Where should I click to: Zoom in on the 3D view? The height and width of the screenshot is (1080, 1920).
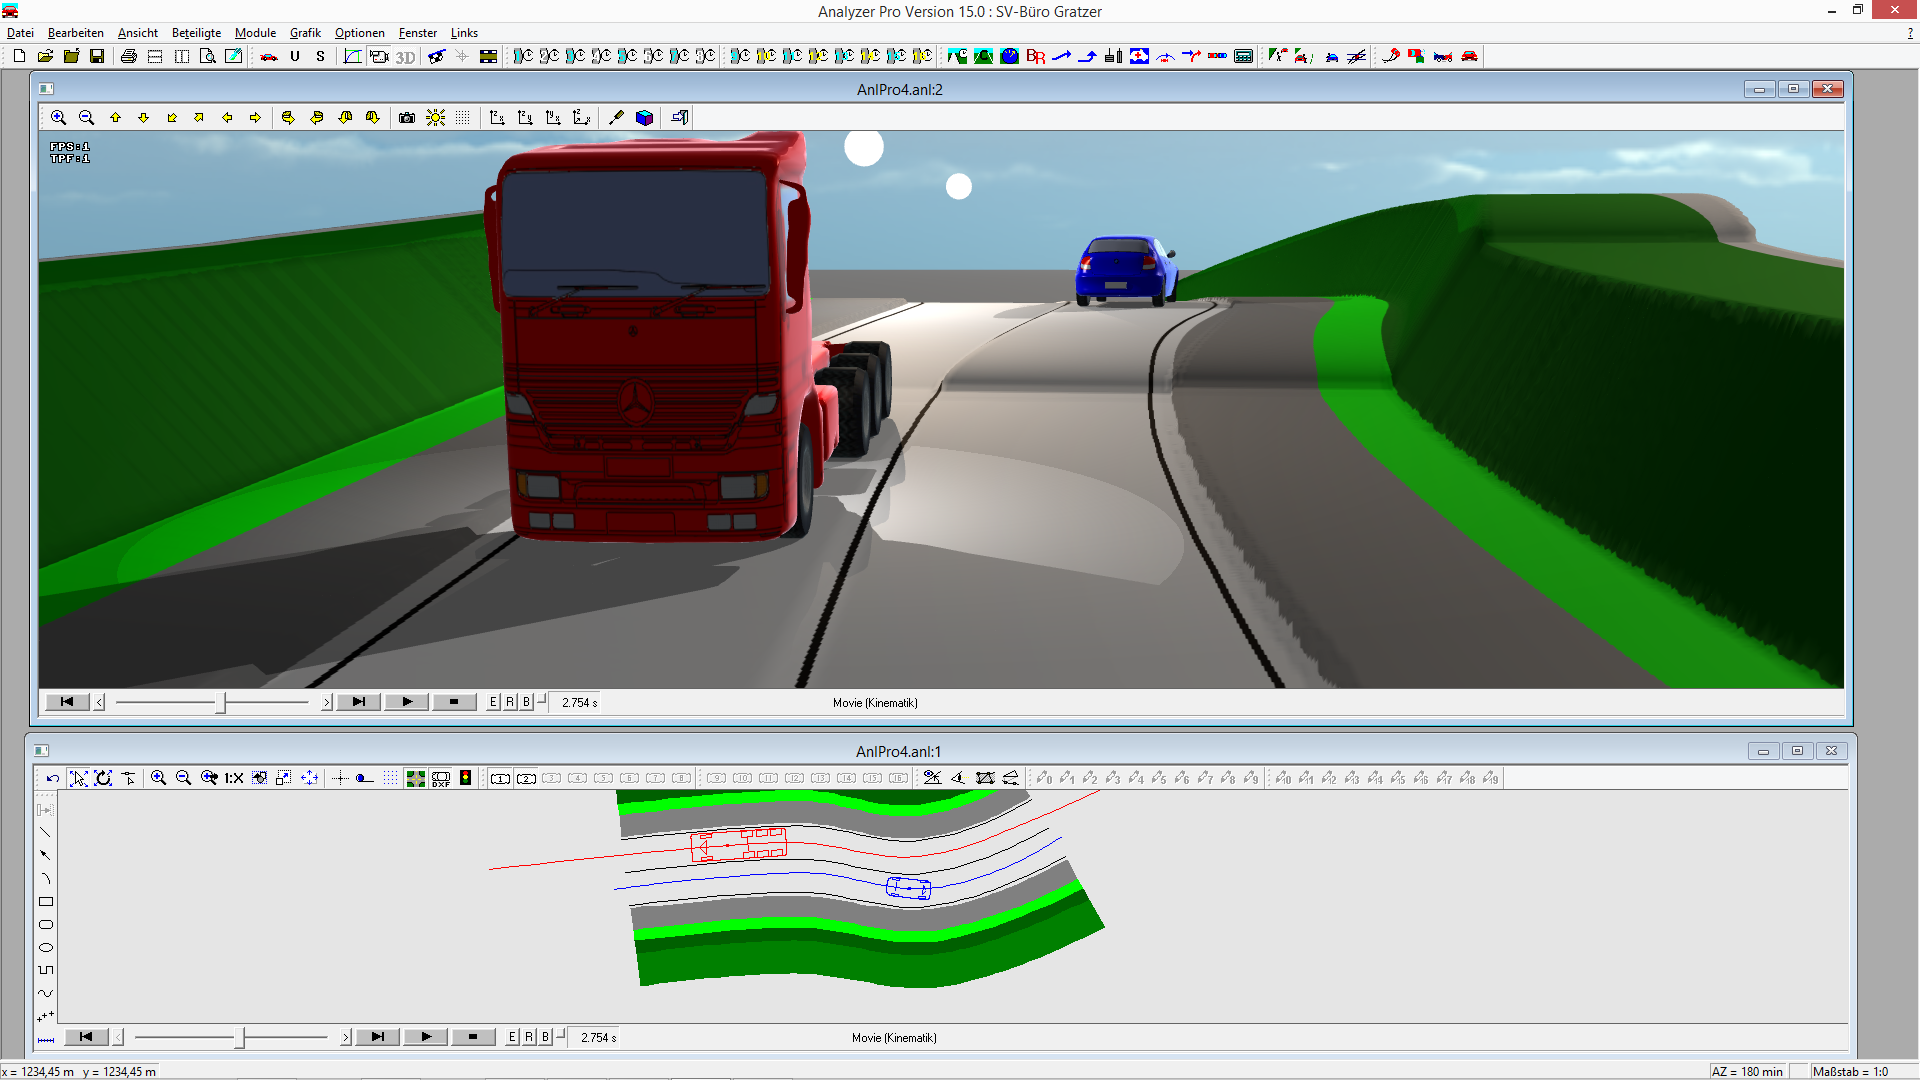[59, 117]
